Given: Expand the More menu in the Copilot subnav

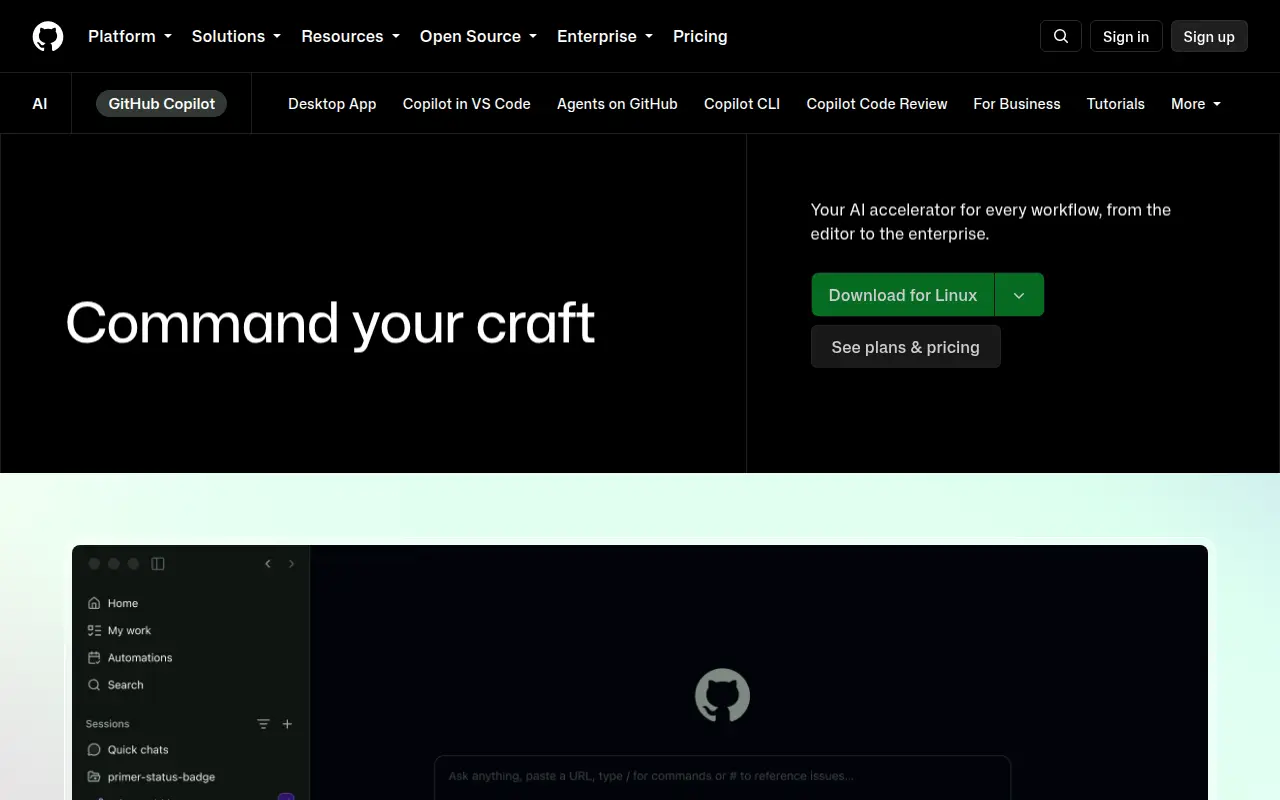Looking at the screenshot, I should [1196, 104].
